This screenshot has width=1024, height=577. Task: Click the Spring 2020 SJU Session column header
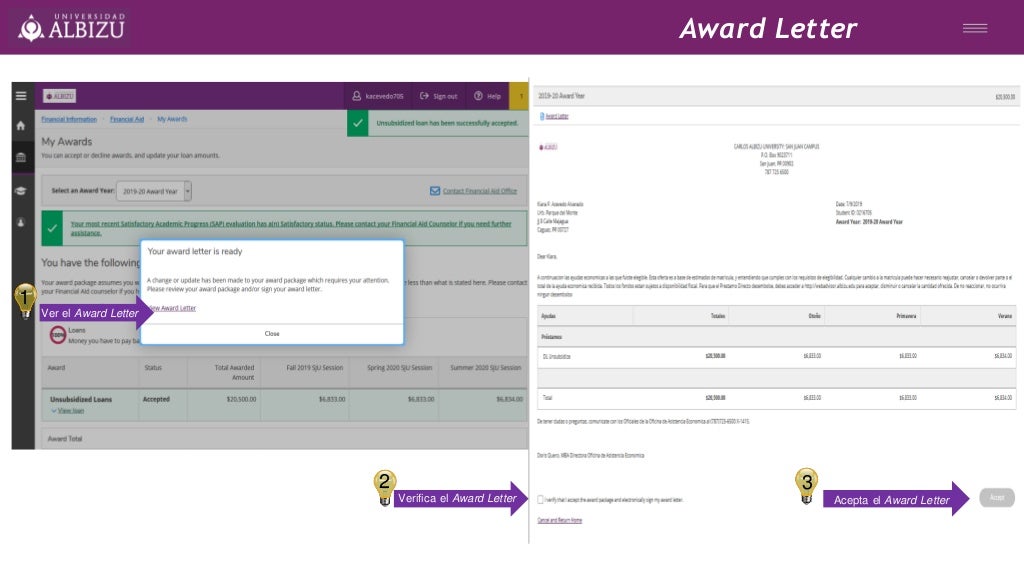(400, 367)
